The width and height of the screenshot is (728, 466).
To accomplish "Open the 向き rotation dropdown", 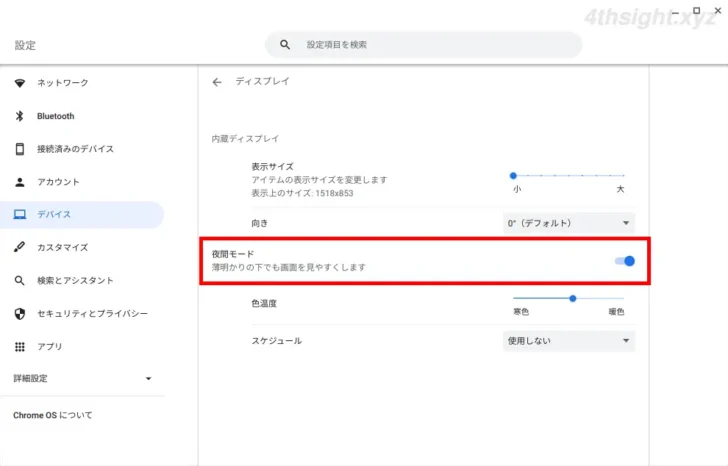I will [569, 223].
